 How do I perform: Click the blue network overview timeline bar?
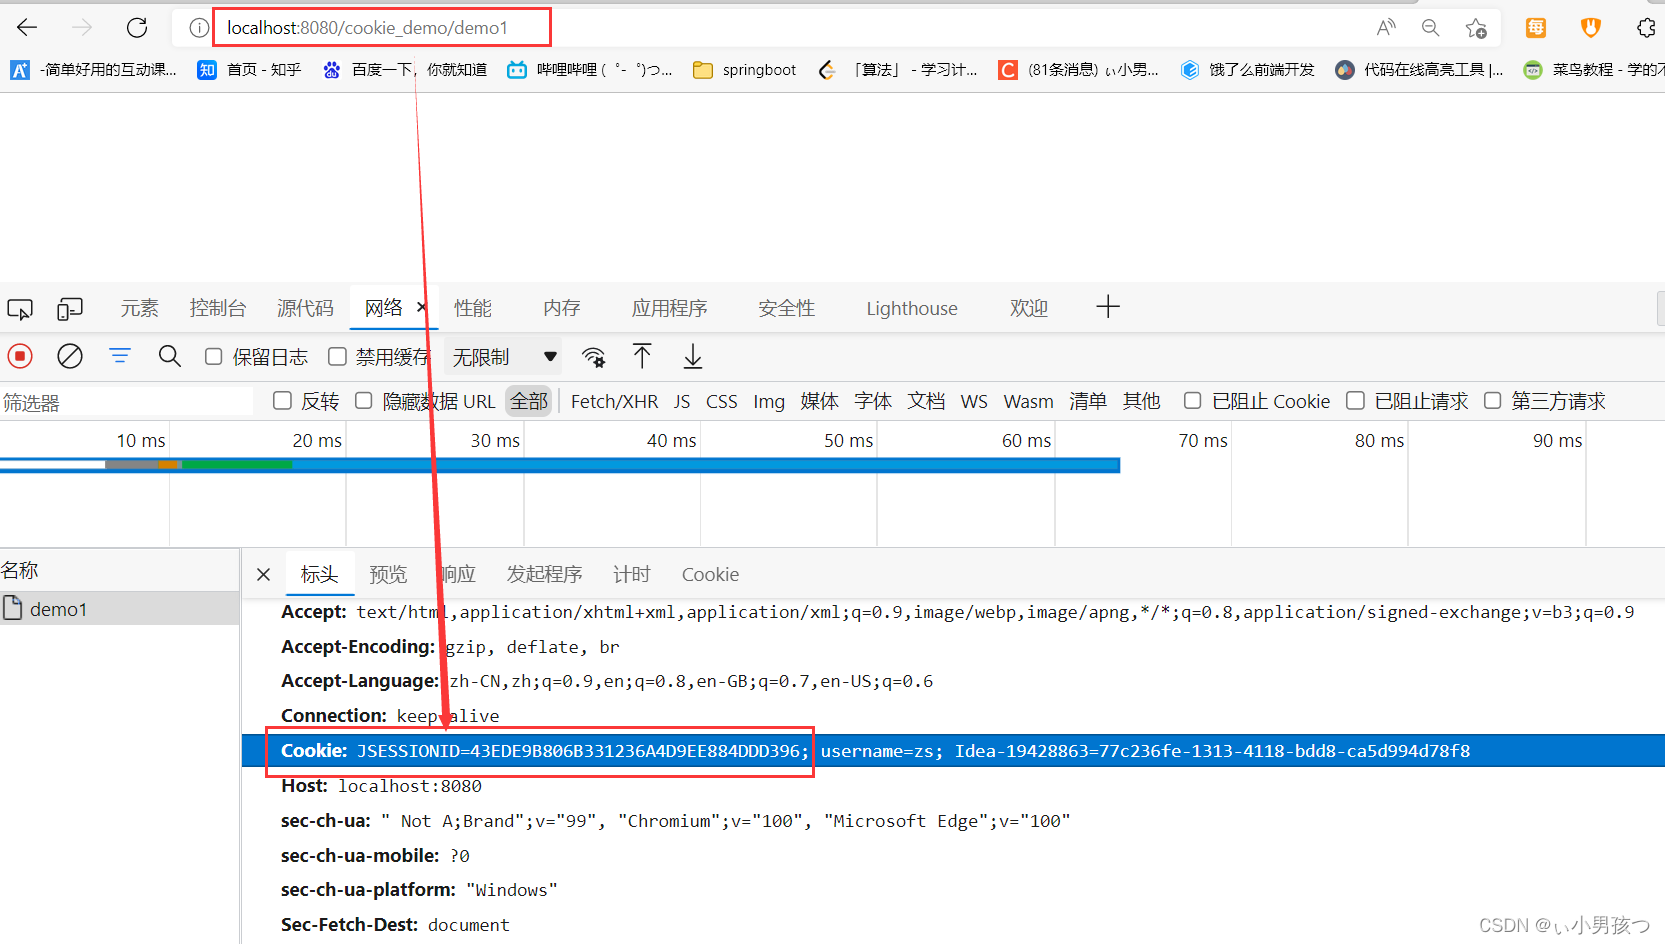[x=560, y=465]
